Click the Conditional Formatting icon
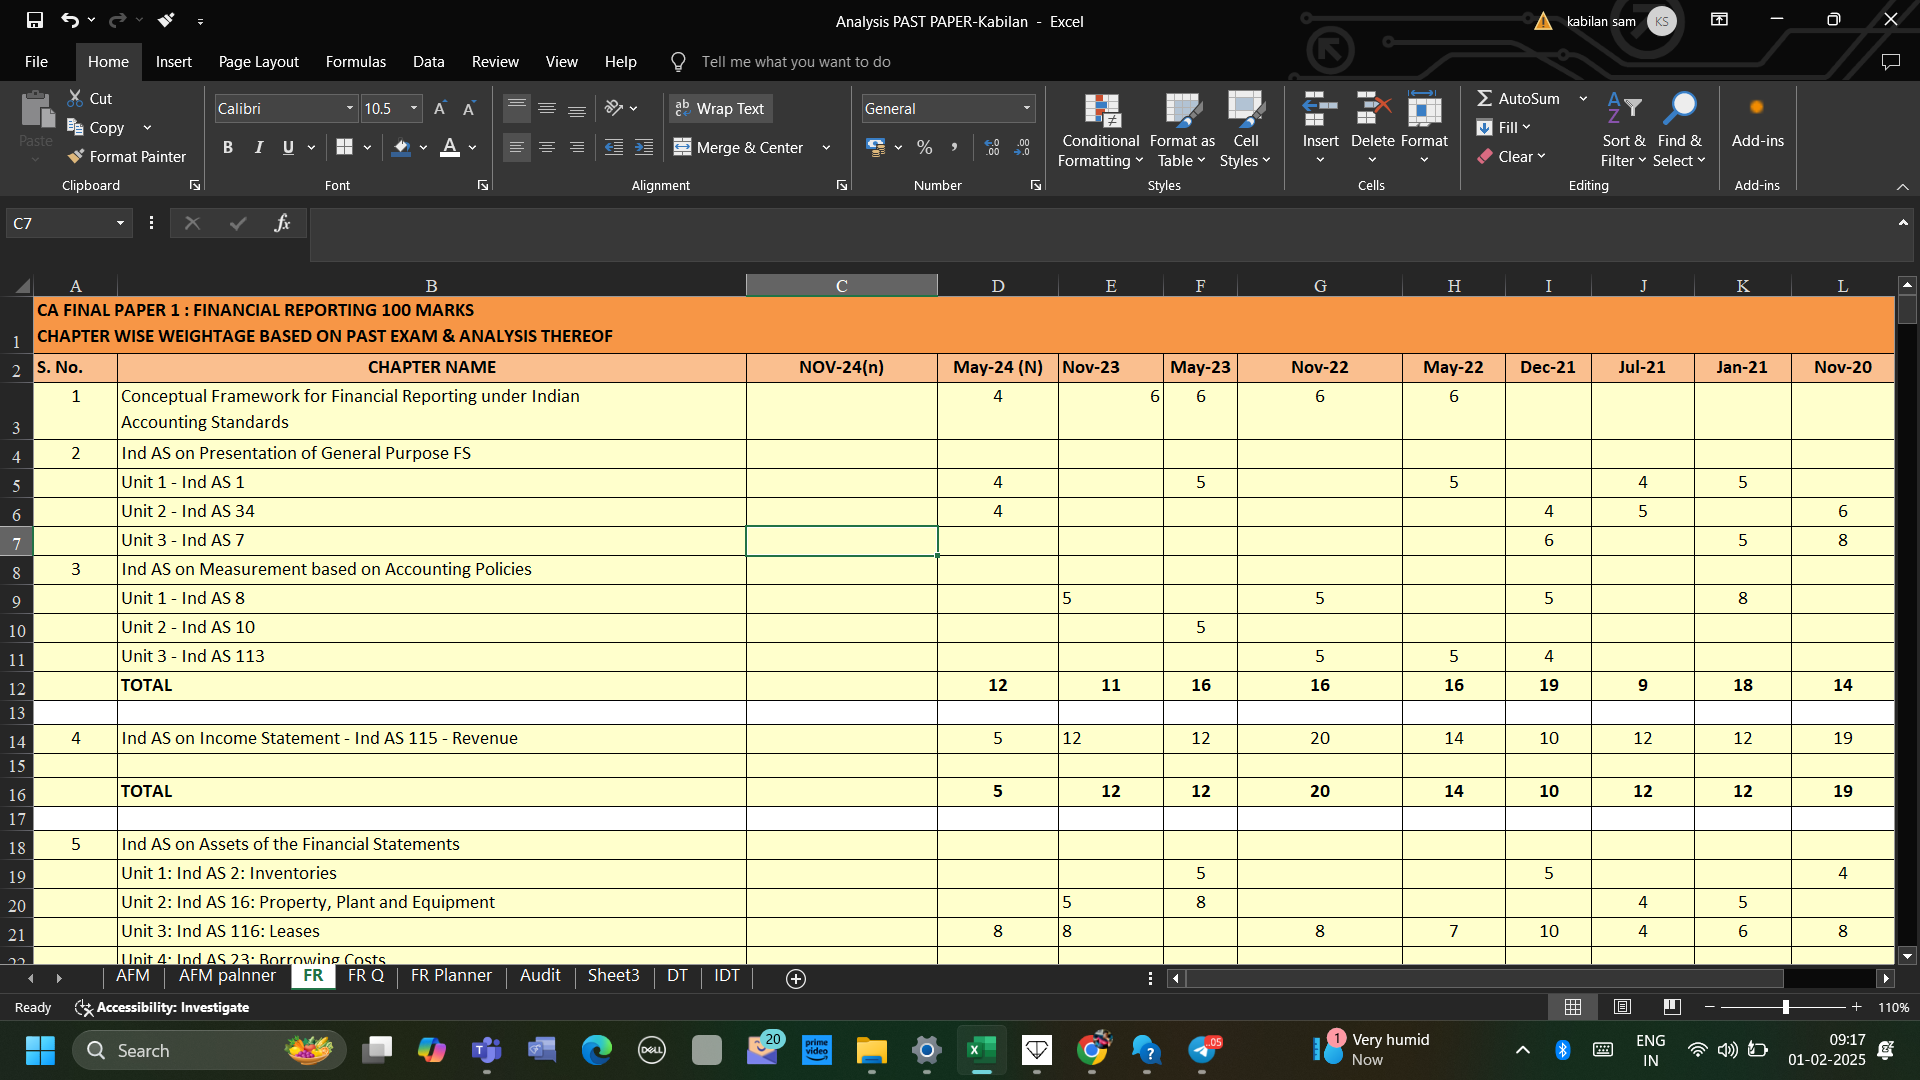Image resolution: width=1920 pixels, height=1080 pixels. click(x=1100, y=112)
